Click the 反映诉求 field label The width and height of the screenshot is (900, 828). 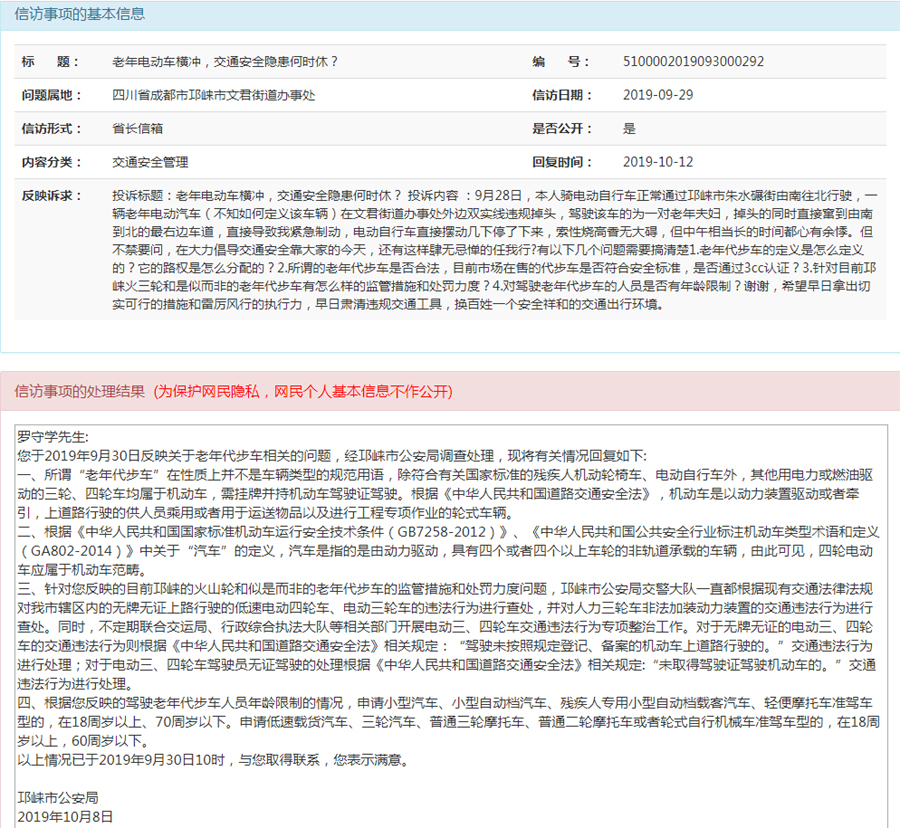click(x=50, y=195)
